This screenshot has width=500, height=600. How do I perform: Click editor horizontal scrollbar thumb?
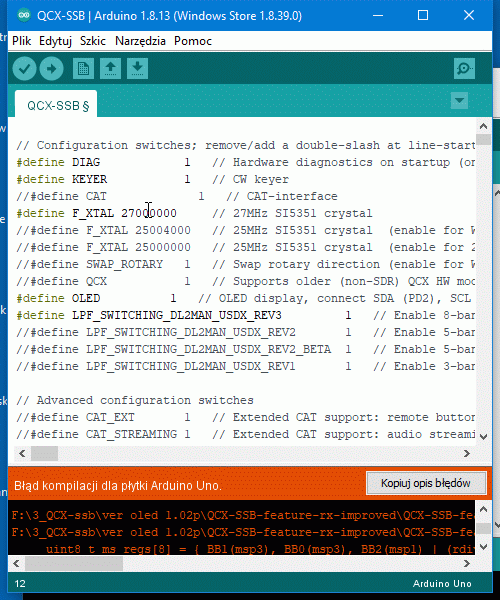44,453
